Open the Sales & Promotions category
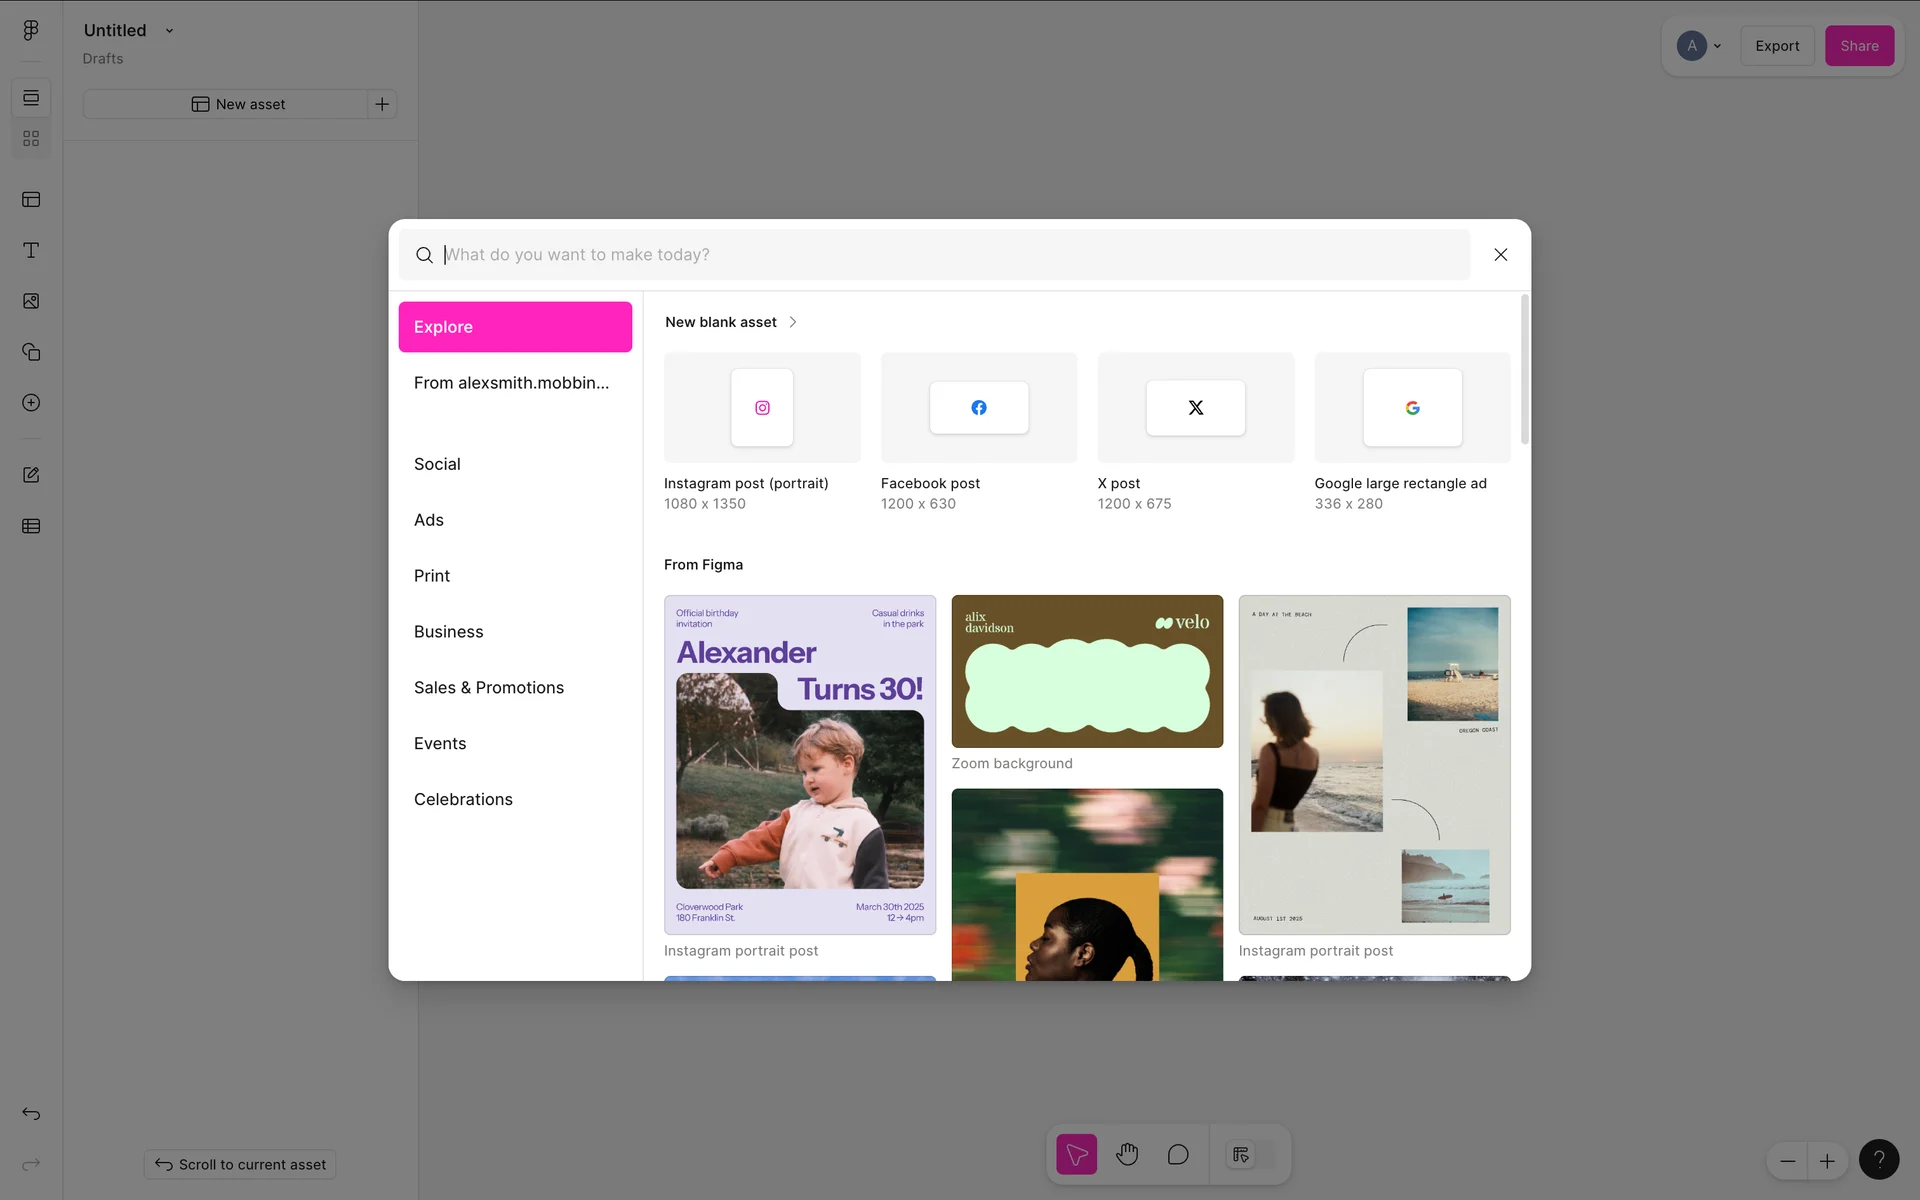This screenshot has width=1920, height=1200. point(488,687)
